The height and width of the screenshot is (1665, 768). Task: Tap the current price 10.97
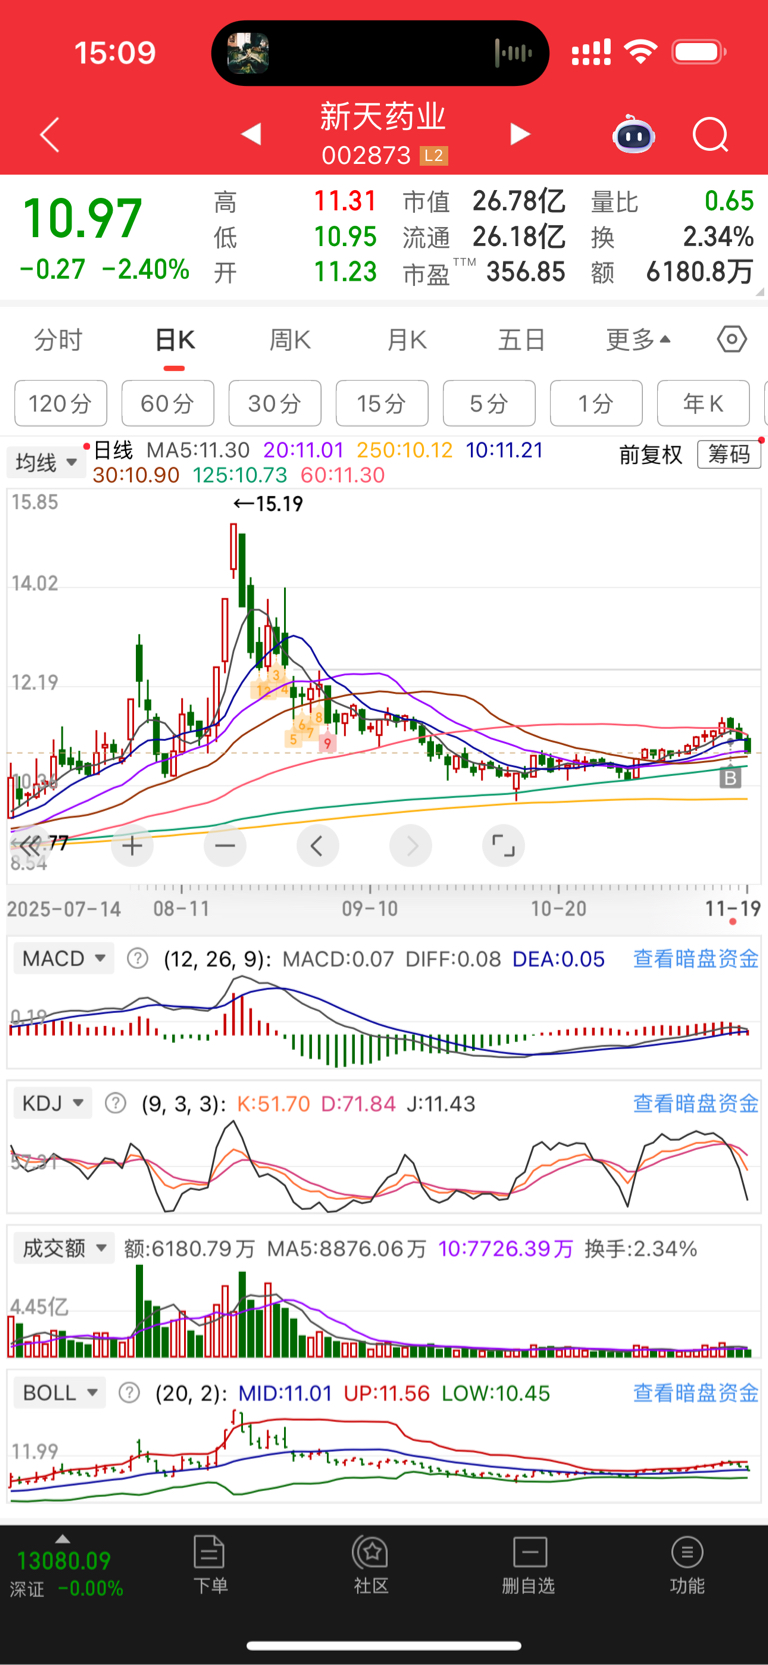pos(82,219)
